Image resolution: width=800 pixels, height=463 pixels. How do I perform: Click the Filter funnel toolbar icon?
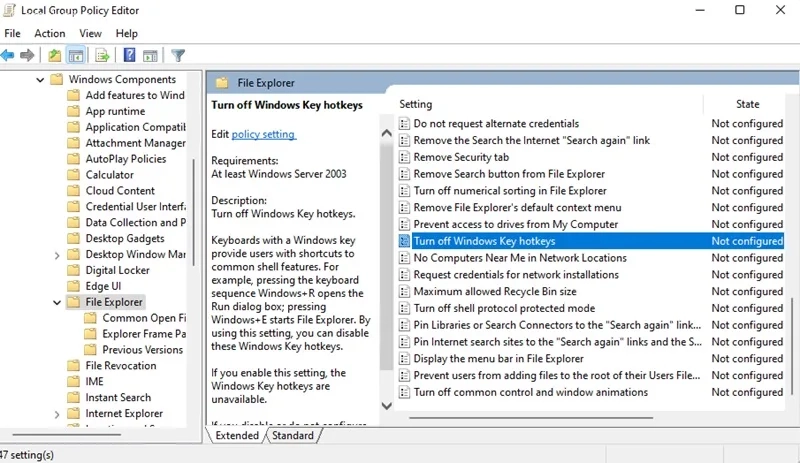pyautogui.click(x=178, y=55)
